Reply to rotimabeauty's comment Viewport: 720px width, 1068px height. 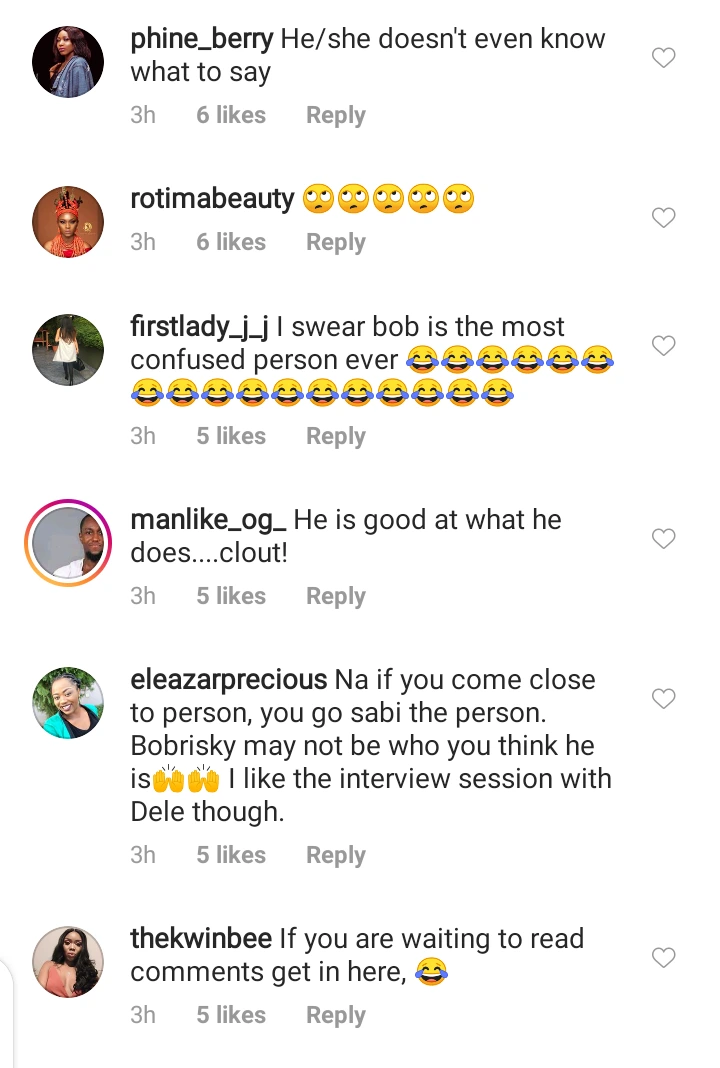(335, 242)
